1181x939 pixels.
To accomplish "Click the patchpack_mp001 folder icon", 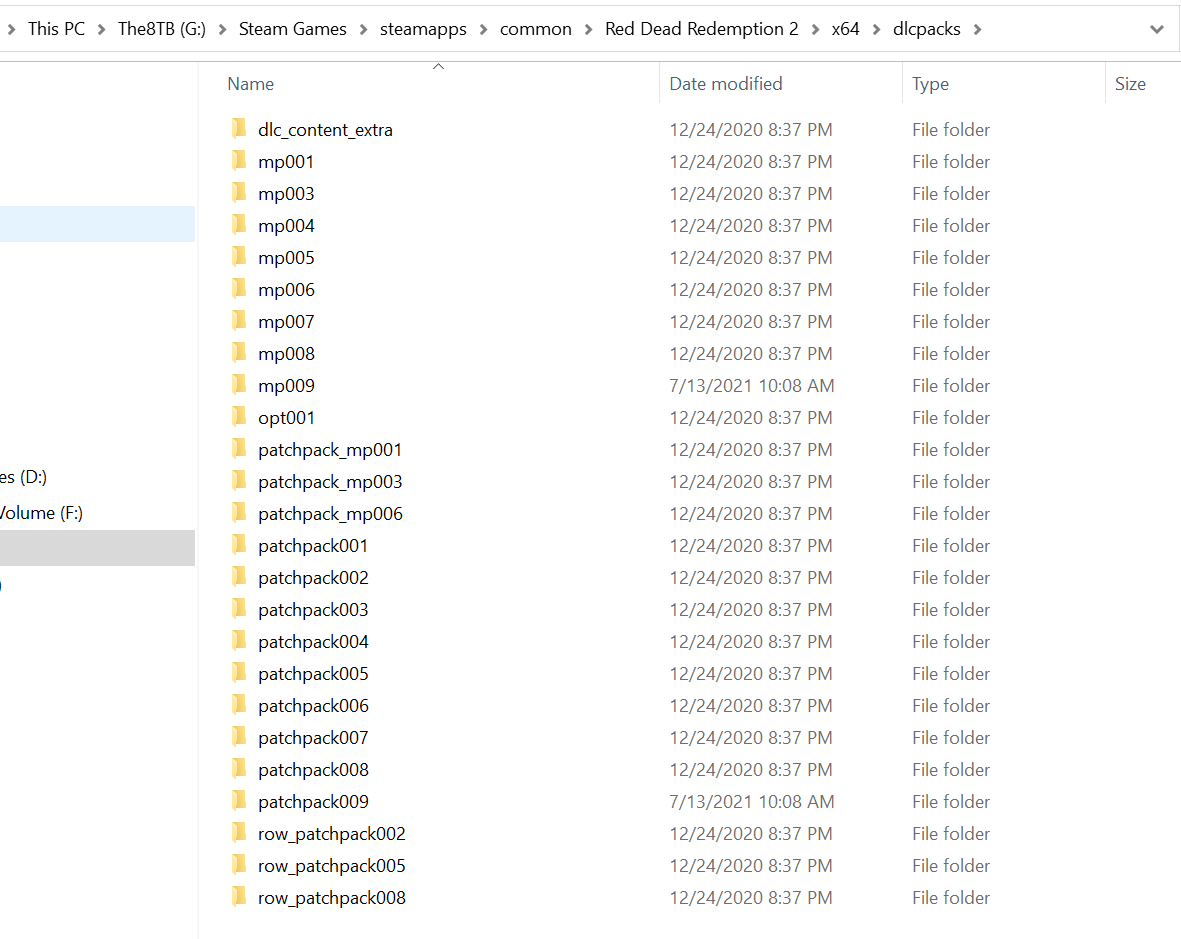I will tap(239, 449).
